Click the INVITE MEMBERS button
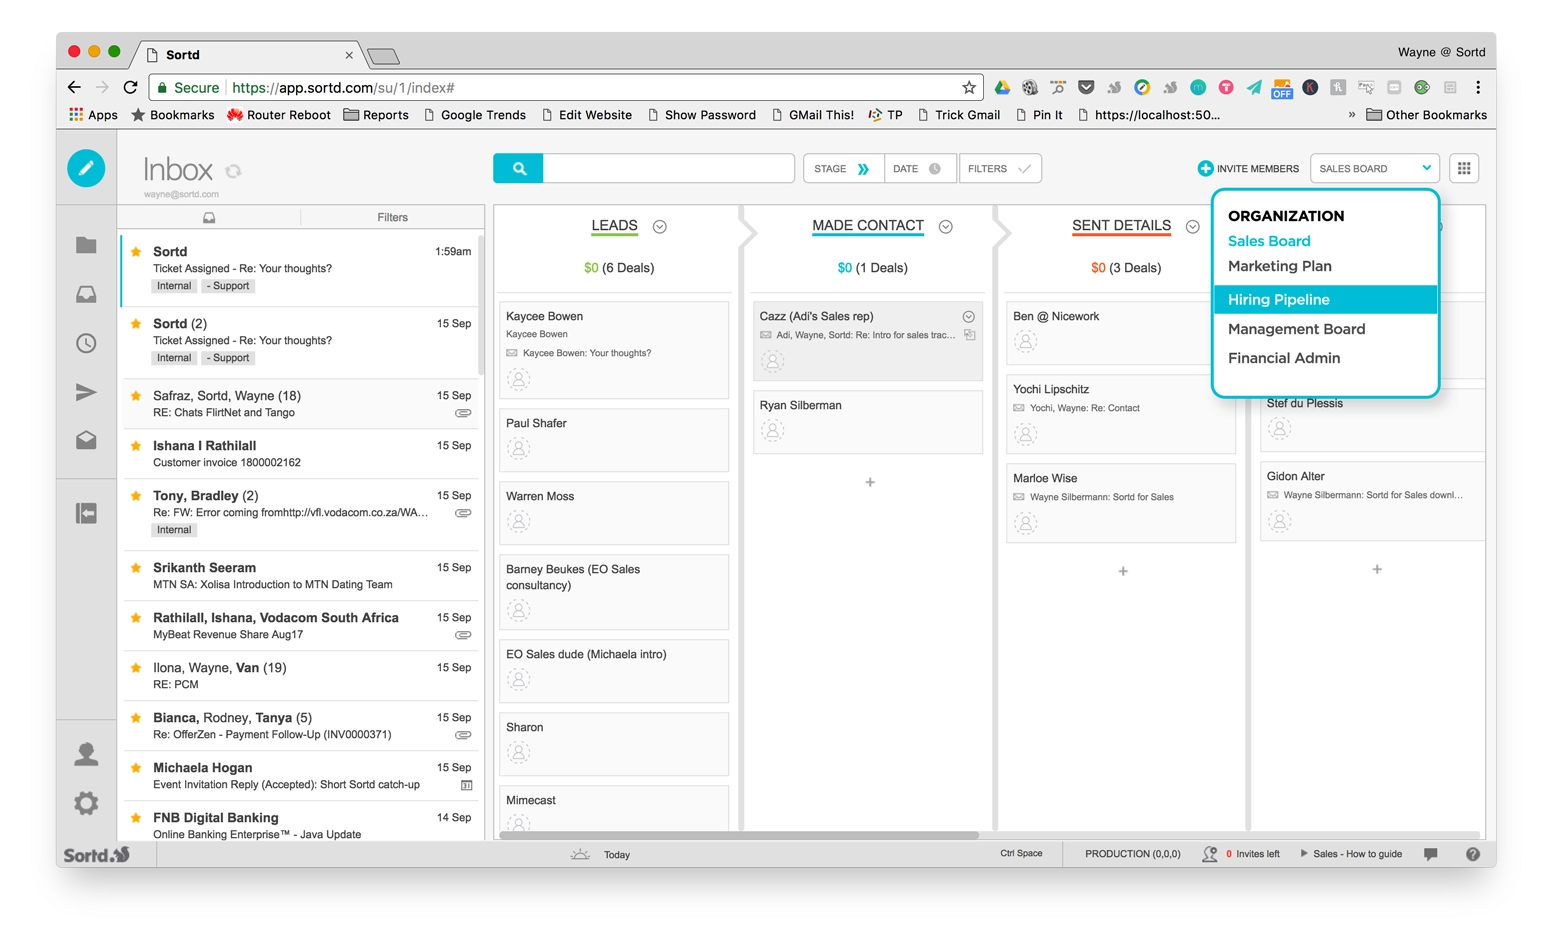Screen dimensions: 1552x947 [x=1248, y=169]
